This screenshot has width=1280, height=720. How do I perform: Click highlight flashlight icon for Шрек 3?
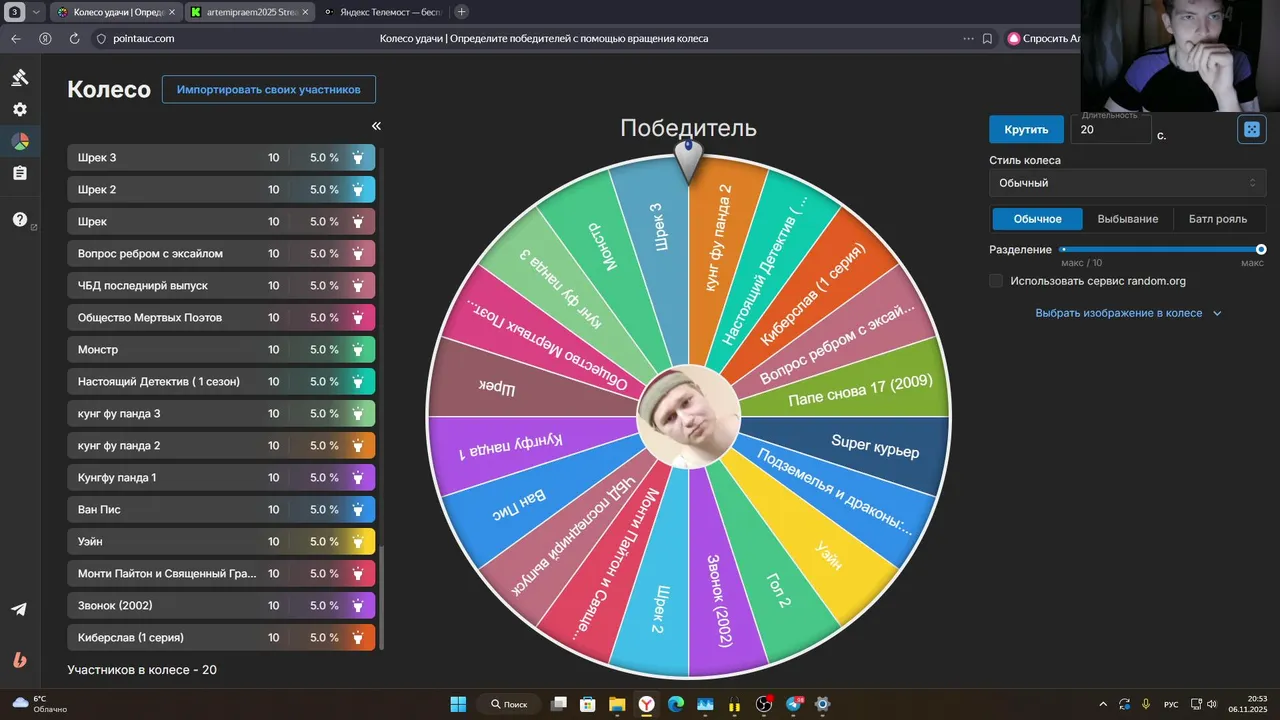click(358, 158)
